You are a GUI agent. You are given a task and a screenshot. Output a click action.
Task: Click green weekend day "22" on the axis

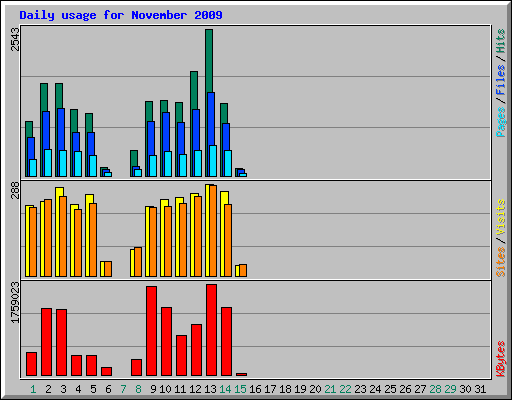coord(345,389)
